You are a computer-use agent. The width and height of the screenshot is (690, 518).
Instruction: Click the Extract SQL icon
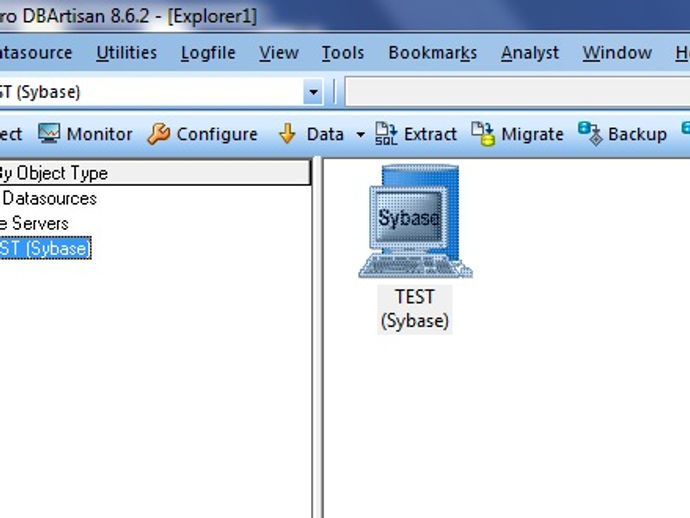pyautogui.click(x=386, y=133)
